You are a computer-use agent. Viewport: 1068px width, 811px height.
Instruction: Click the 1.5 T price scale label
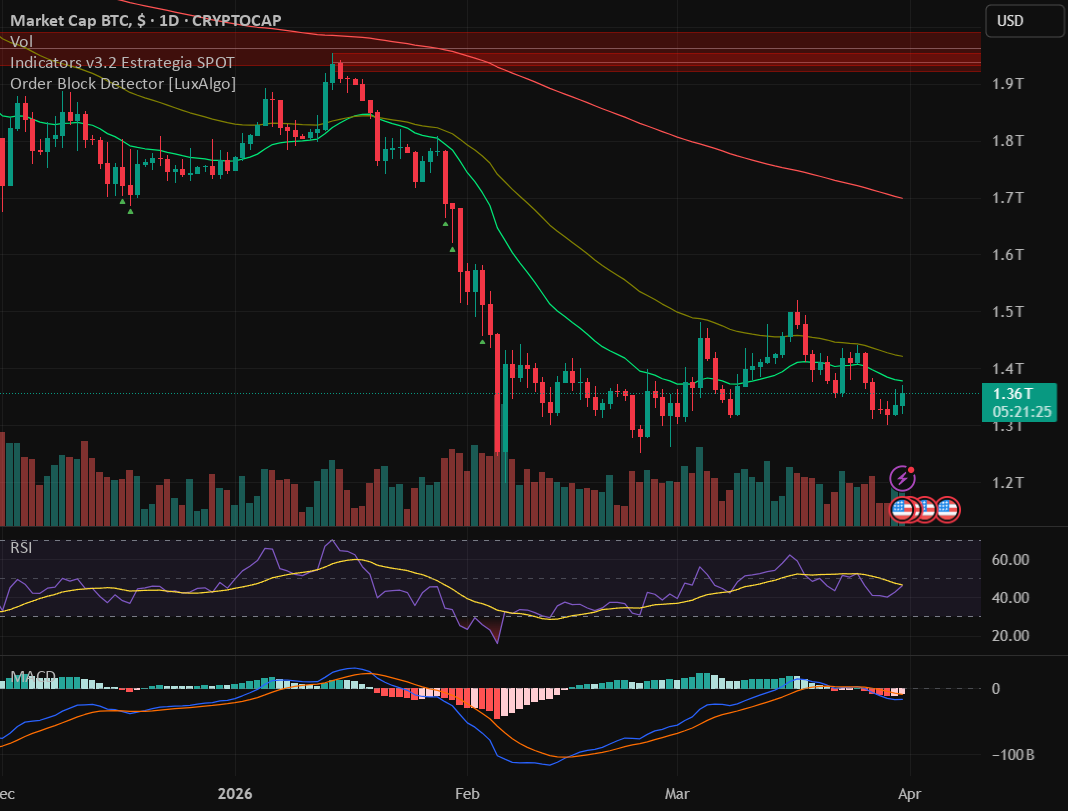[x=1008, y=312]
